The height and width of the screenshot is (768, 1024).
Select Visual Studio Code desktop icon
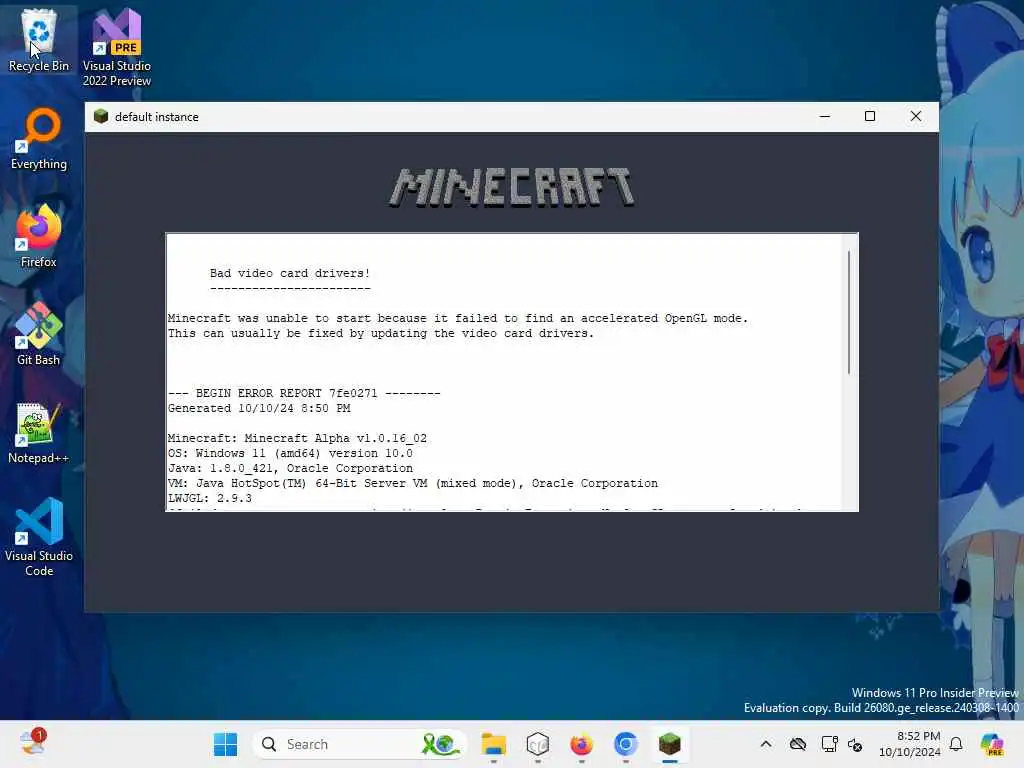(x=39, y=537)
